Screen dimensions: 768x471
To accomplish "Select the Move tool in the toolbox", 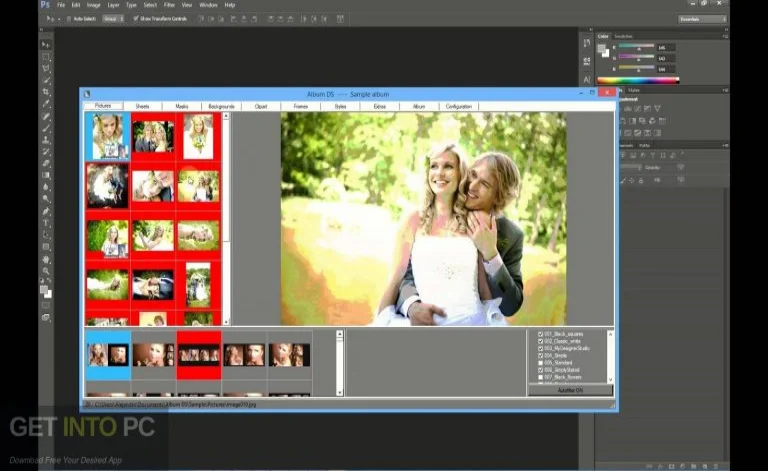I will click(46, 45).
